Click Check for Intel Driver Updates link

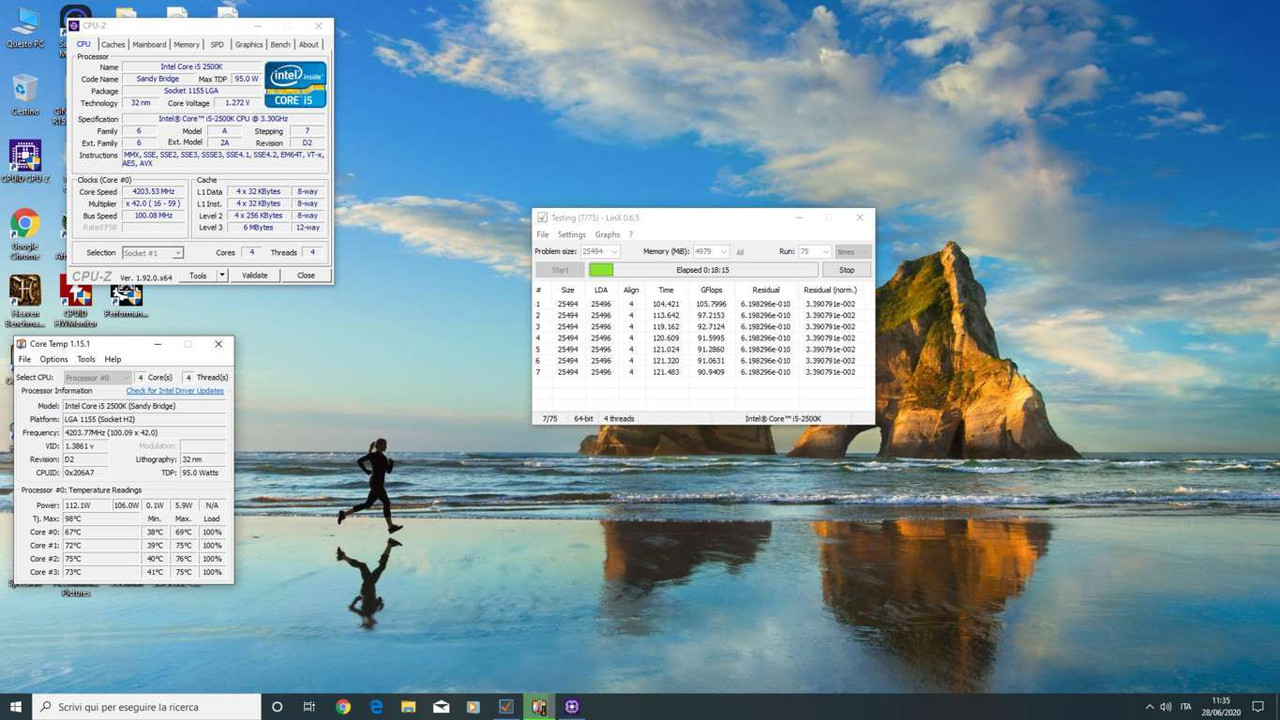(175, 391)
